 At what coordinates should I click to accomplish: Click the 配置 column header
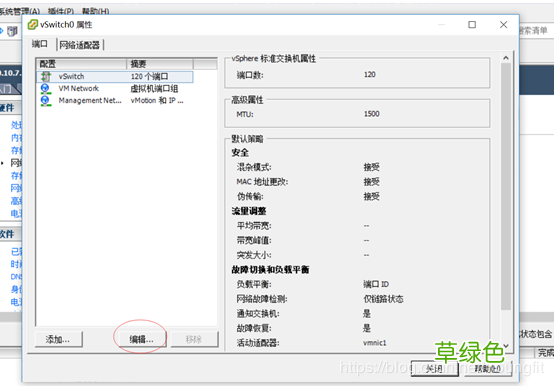[x=81, y=64]
